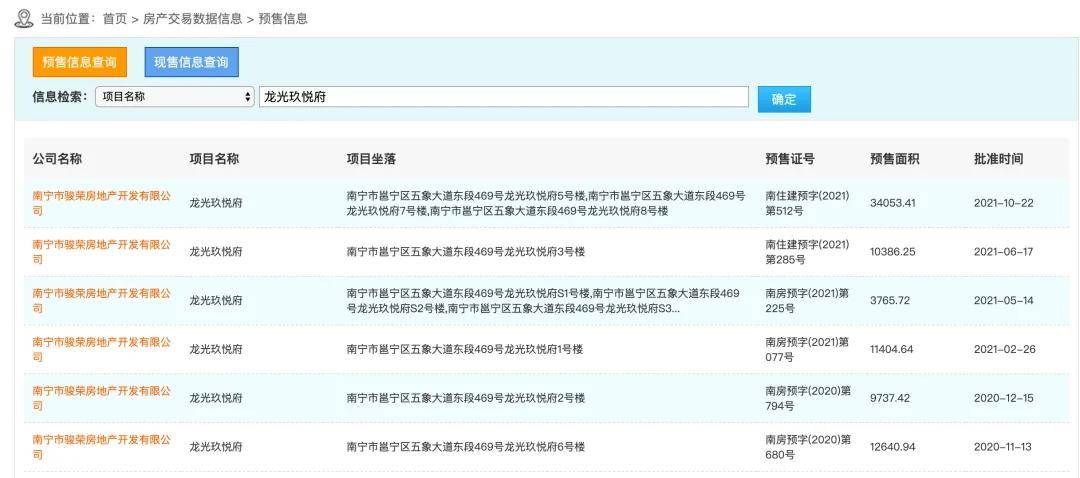Open the 项目名称 search type dropdown
The height and width of the screenshot is (478, 1080).
(x=175, y=97)
